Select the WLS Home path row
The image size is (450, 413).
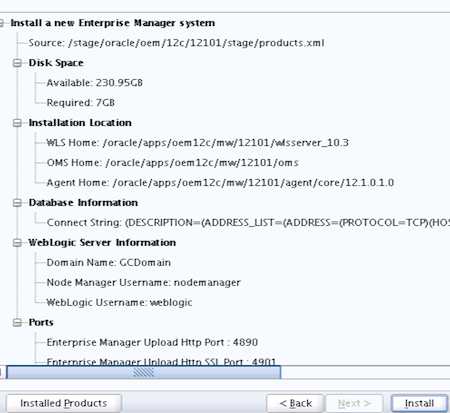(197, 143)
